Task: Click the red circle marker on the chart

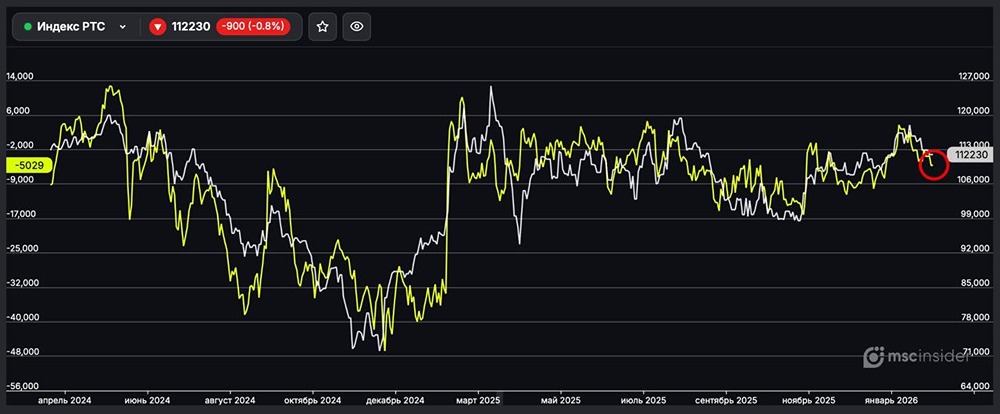Action: click(x=933, y=164)
